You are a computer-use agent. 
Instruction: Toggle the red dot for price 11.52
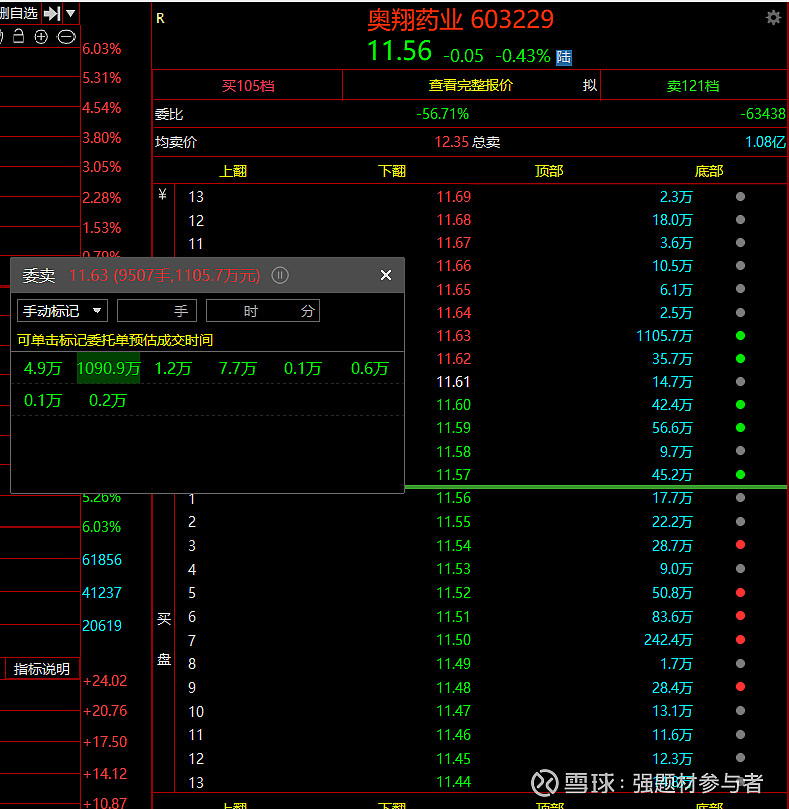[x=740, y=592]
